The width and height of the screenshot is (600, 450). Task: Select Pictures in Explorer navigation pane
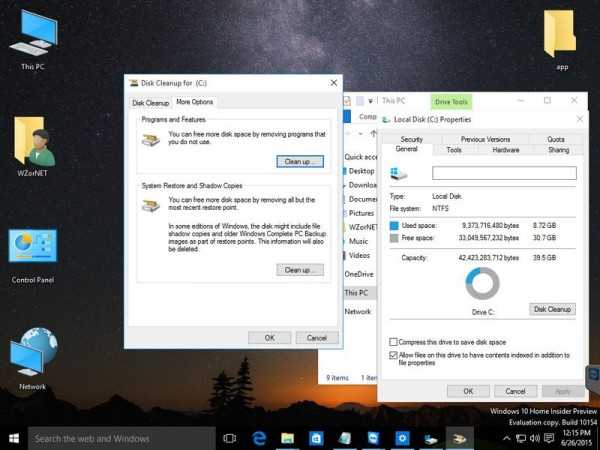(361, 213)
